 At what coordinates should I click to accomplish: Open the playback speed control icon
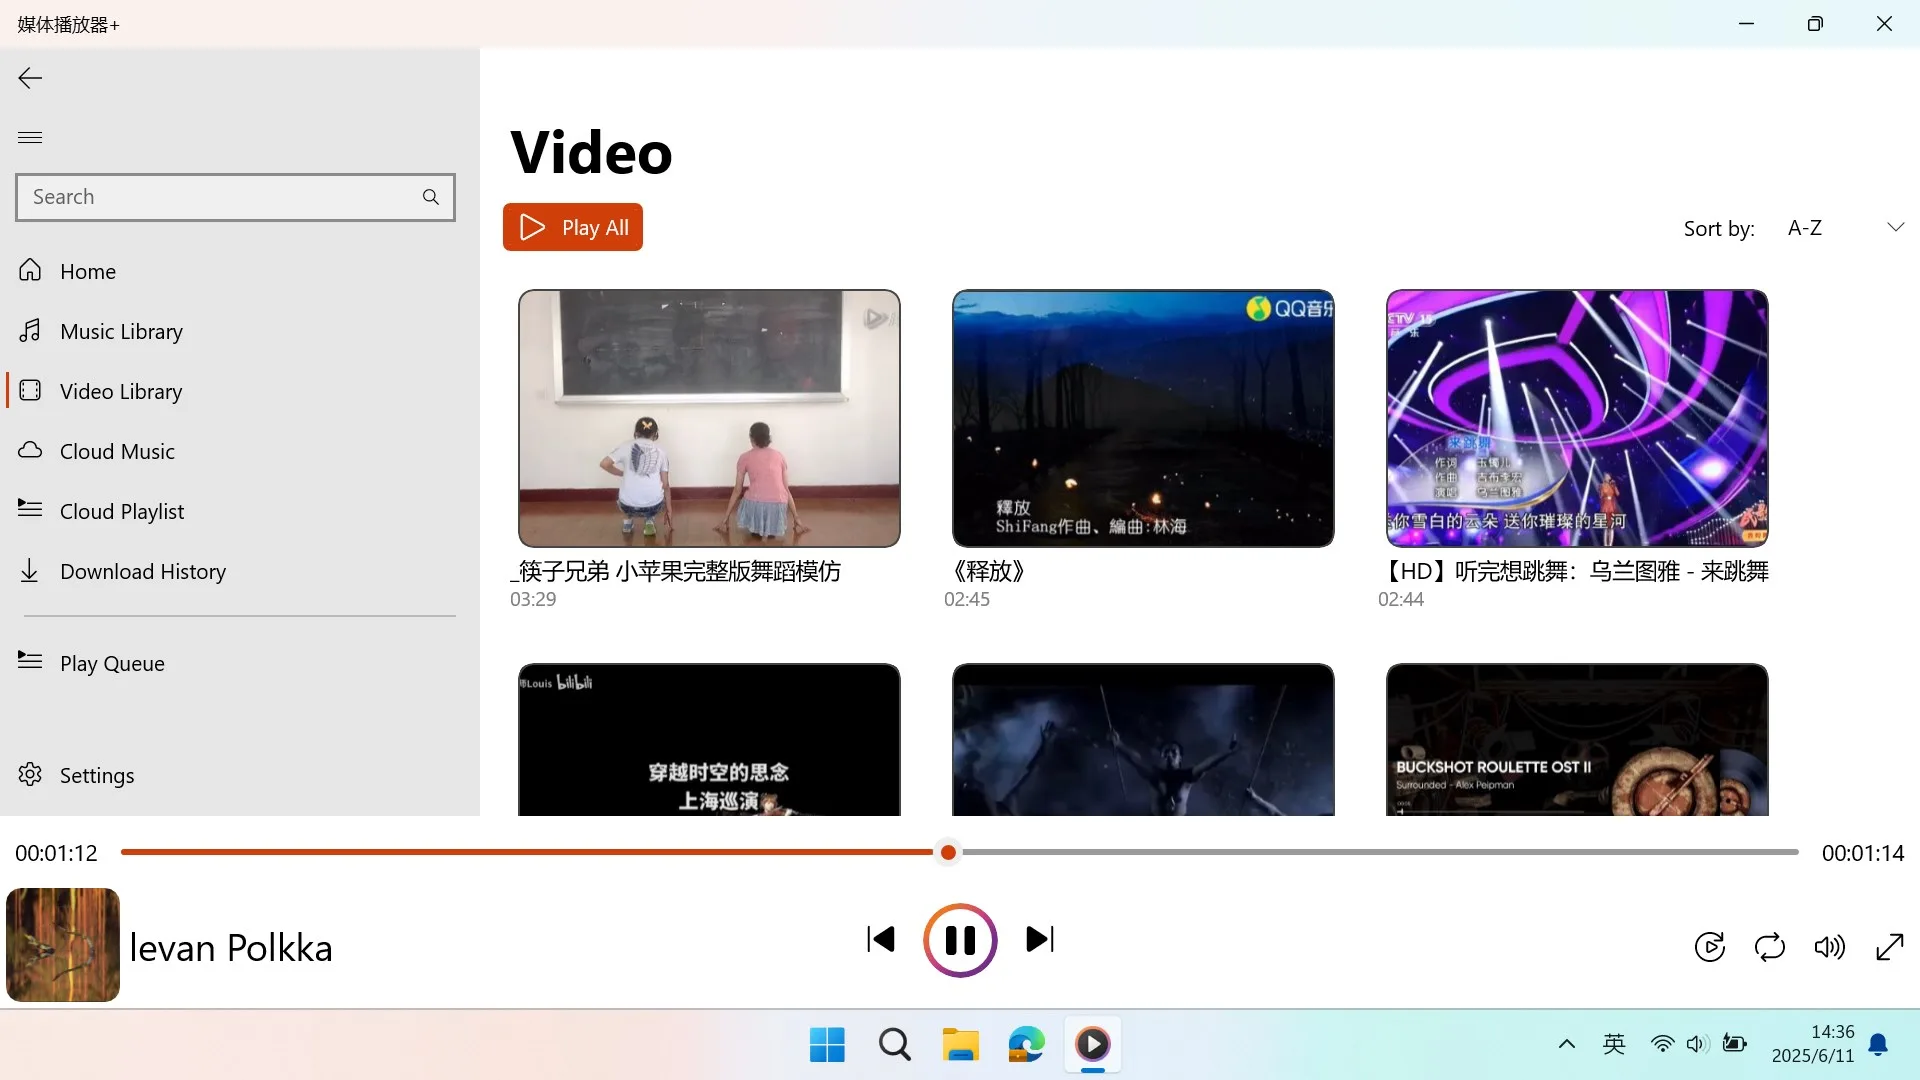coord(1710,946)
